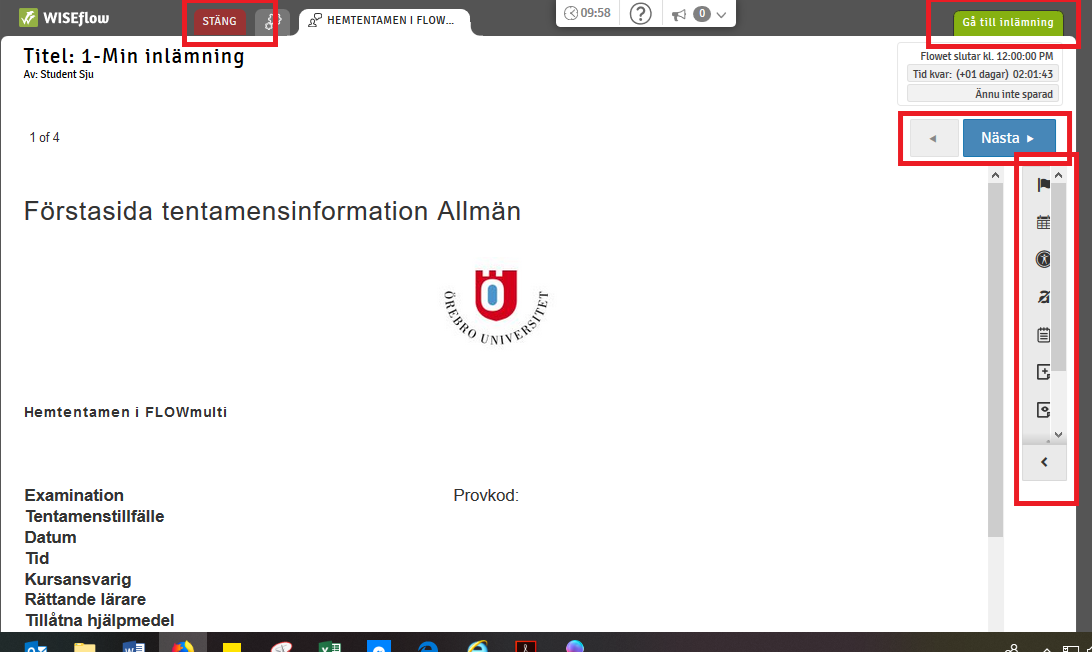Select the HEMTENTAMEN I FLOW tab
Image resolution: width=1092 pixels, height=652 pixels.
(384, 21)
